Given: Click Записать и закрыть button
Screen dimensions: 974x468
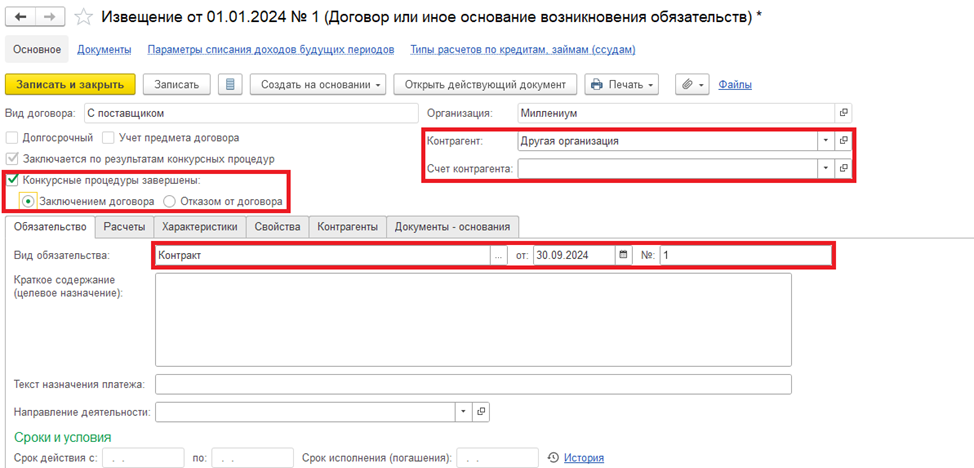Looking at the screenshot, I should (x=70, y=85).
